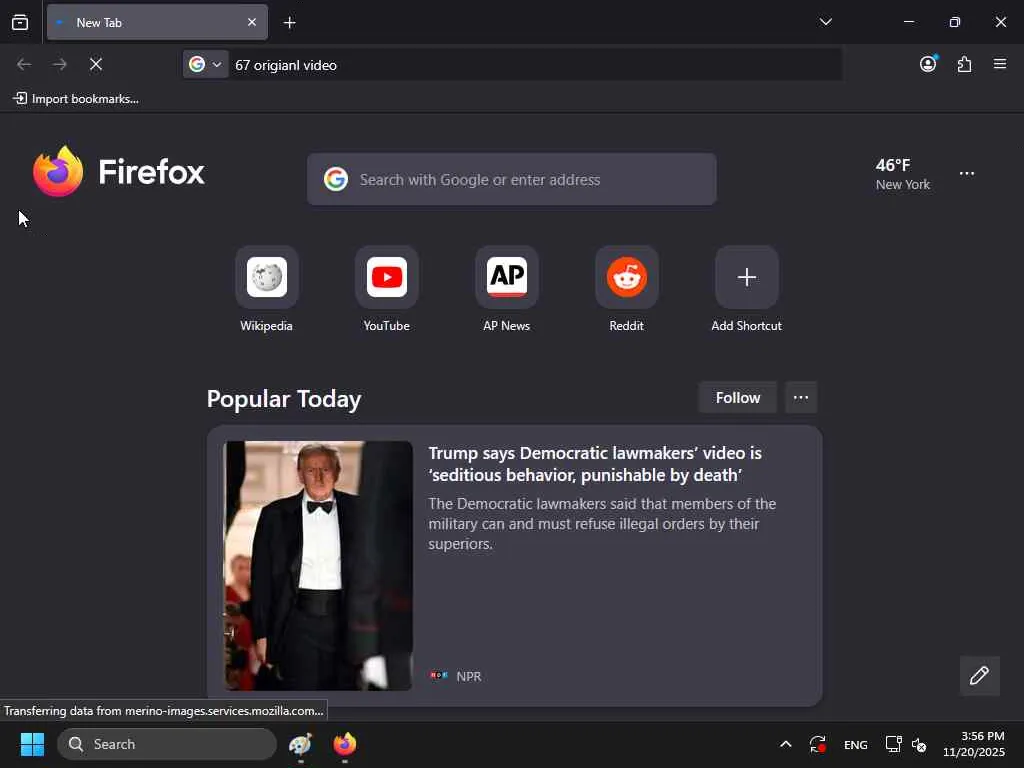Open Firefox View recent browsing icon

click(20, 22)
